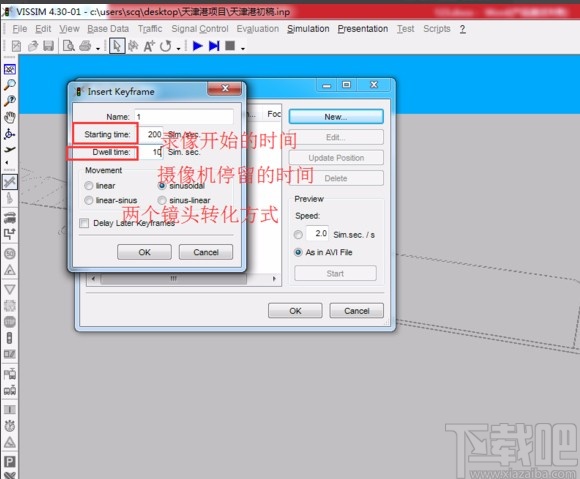Open the Presentation menu

click(x=362, y=29)
